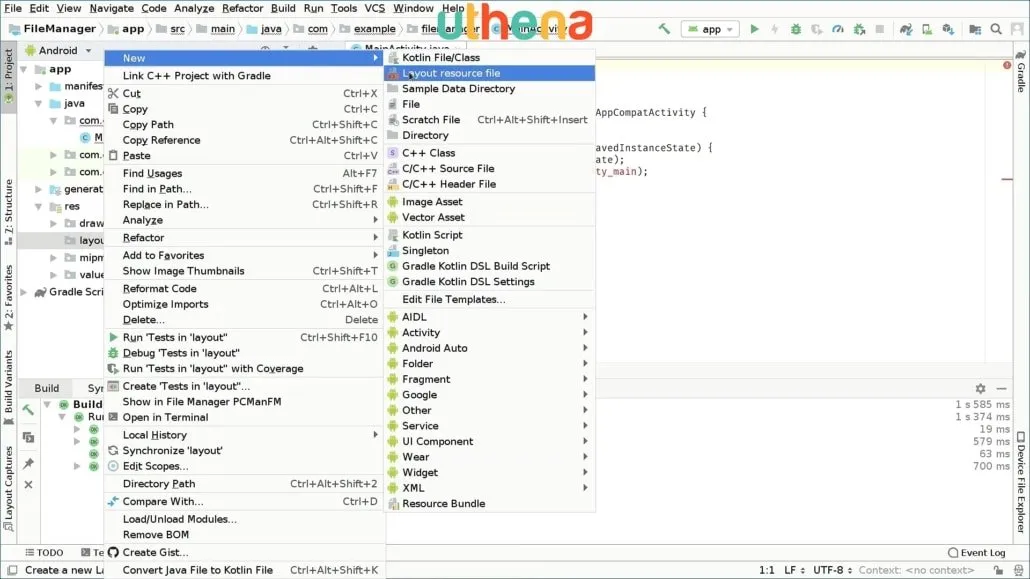1030x579 pixels.
Task: Start debugging with the bug icon
Action: [795, 29]
